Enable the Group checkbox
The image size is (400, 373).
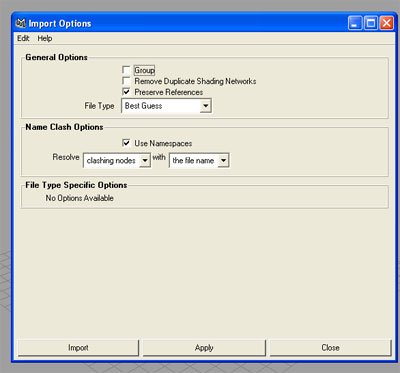126,70
